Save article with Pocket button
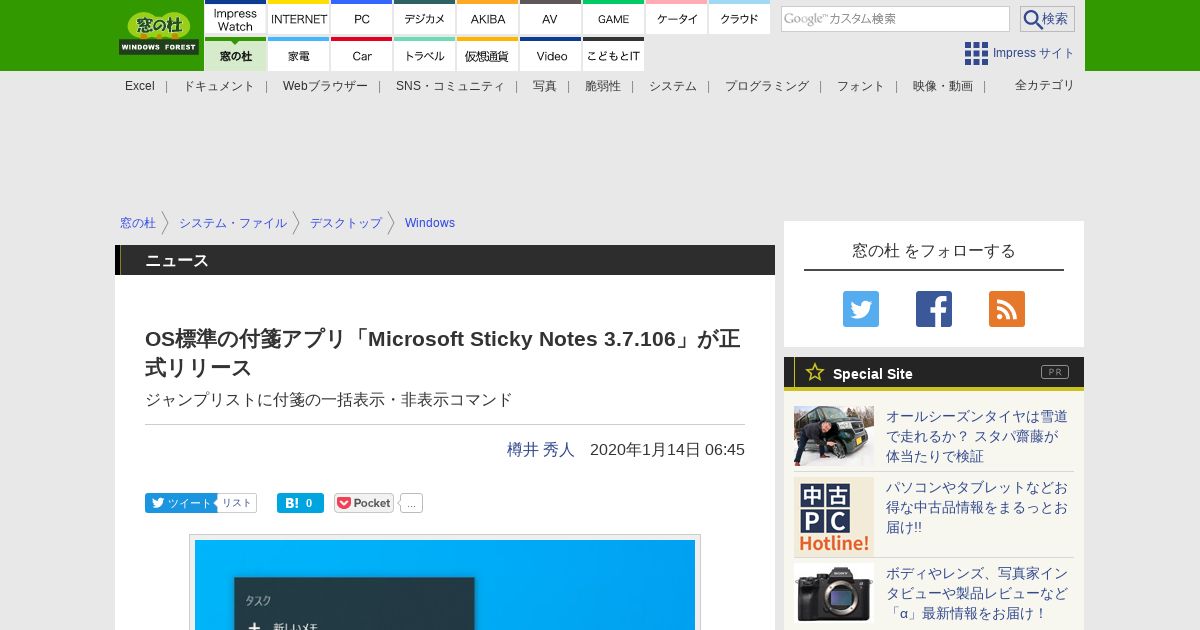Screen dimensions: 1200x630 pyautogui.click(x=364, y=503)
